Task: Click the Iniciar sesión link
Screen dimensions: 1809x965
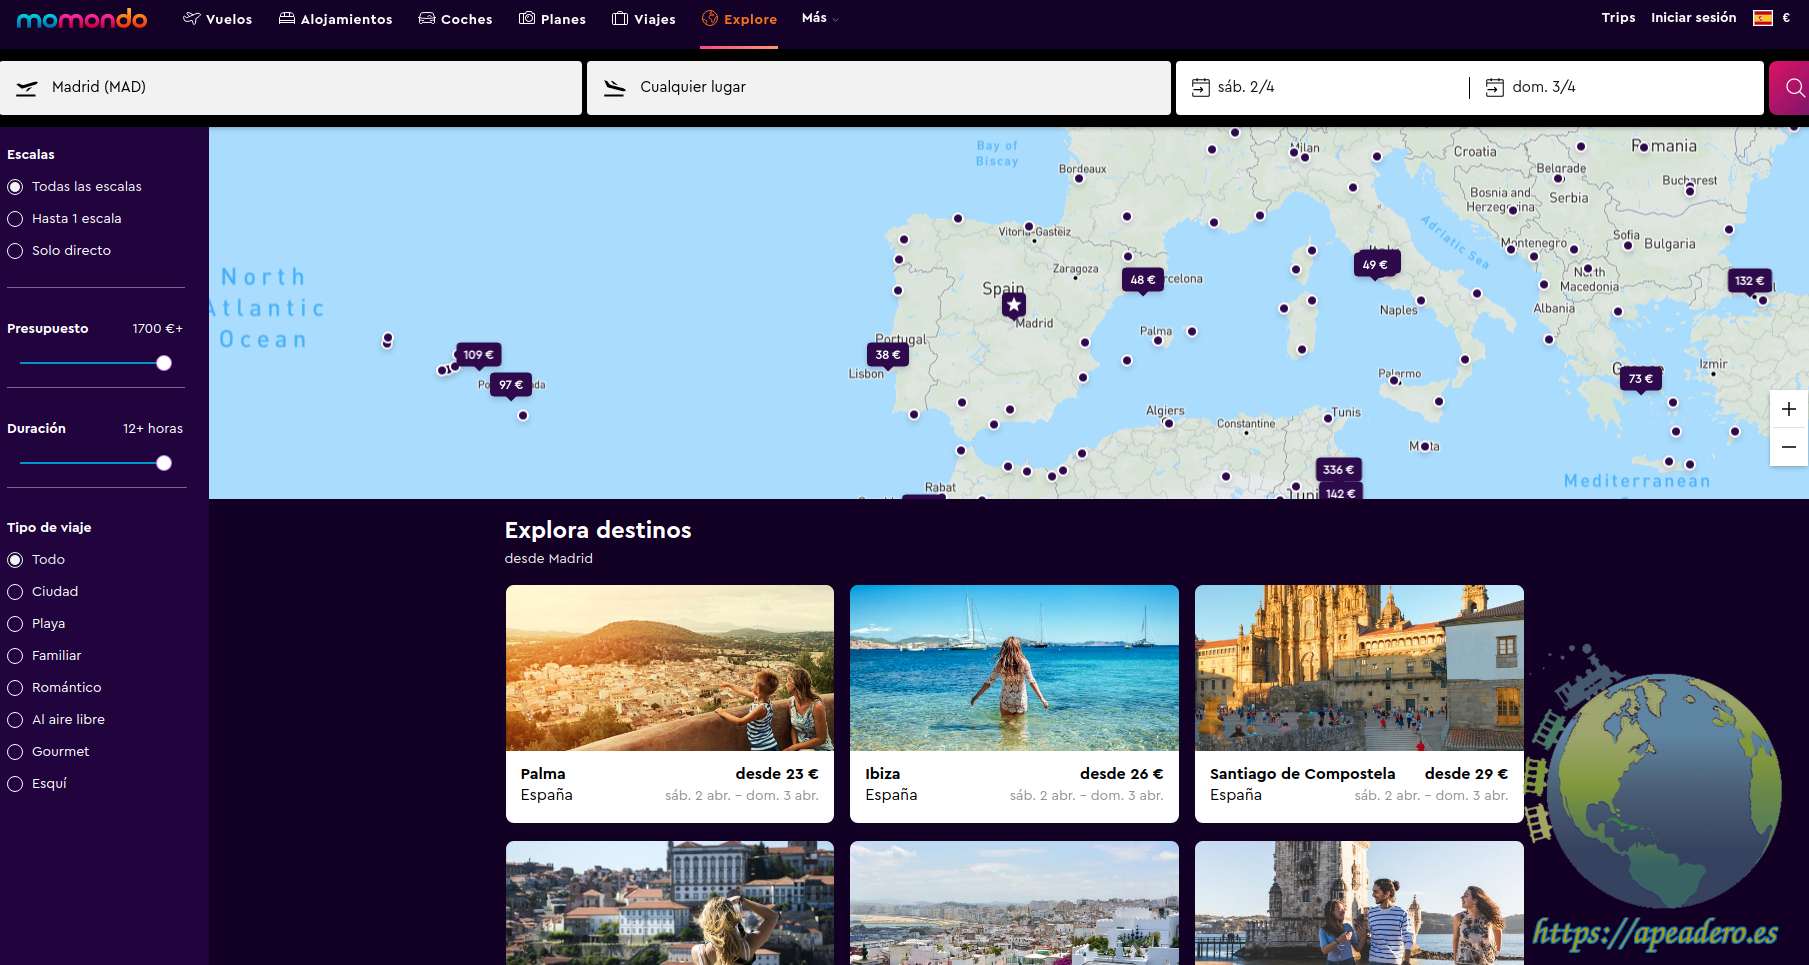Action: [x=1693, y=18]
